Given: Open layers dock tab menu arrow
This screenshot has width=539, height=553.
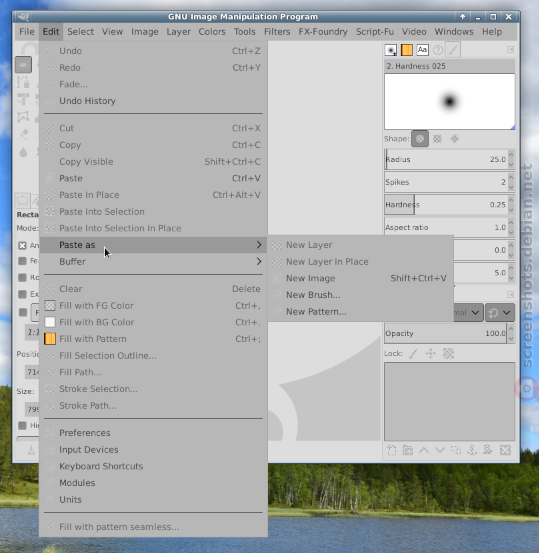Looking at the screenshot, I should pos(510,294).
